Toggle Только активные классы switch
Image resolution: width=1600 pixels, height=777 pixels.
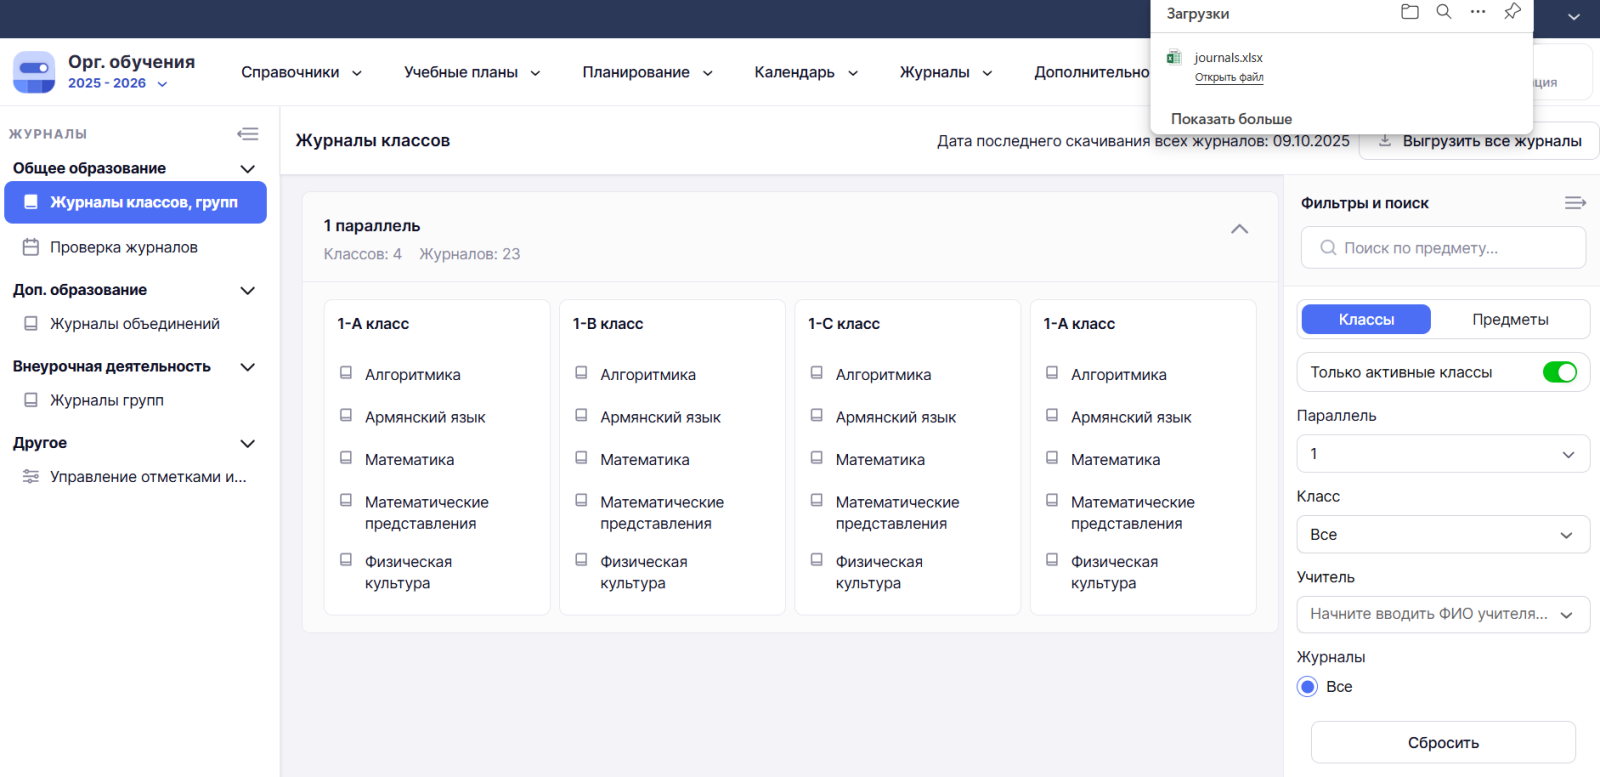click(x=1559, y=372)
